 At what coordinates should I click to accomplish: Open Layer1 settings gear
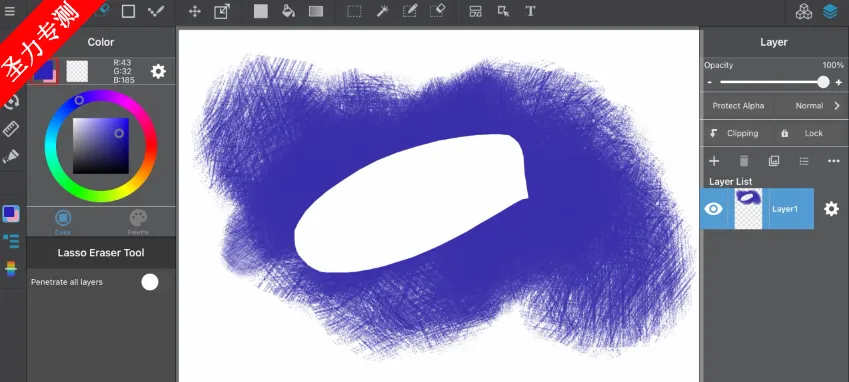point(831,209)
